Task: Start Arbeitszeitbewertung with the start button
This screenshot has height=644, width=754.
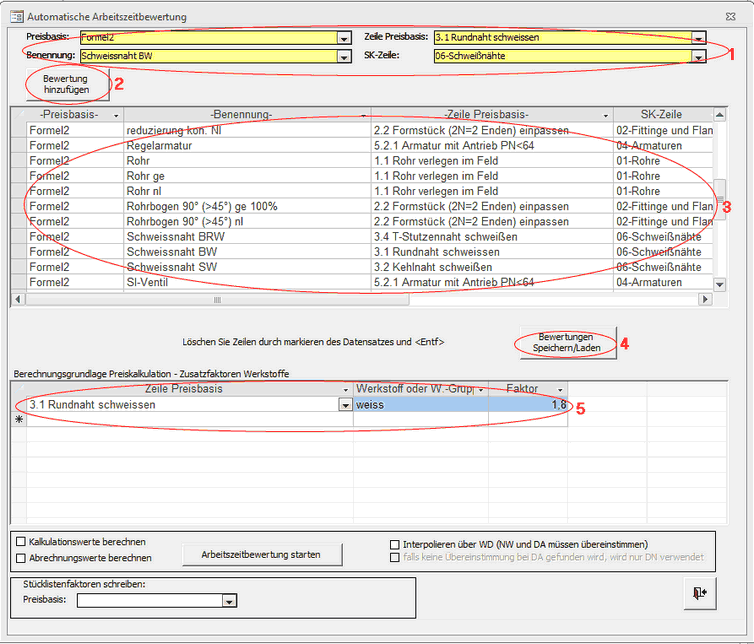Action: (x=264, y=553)
